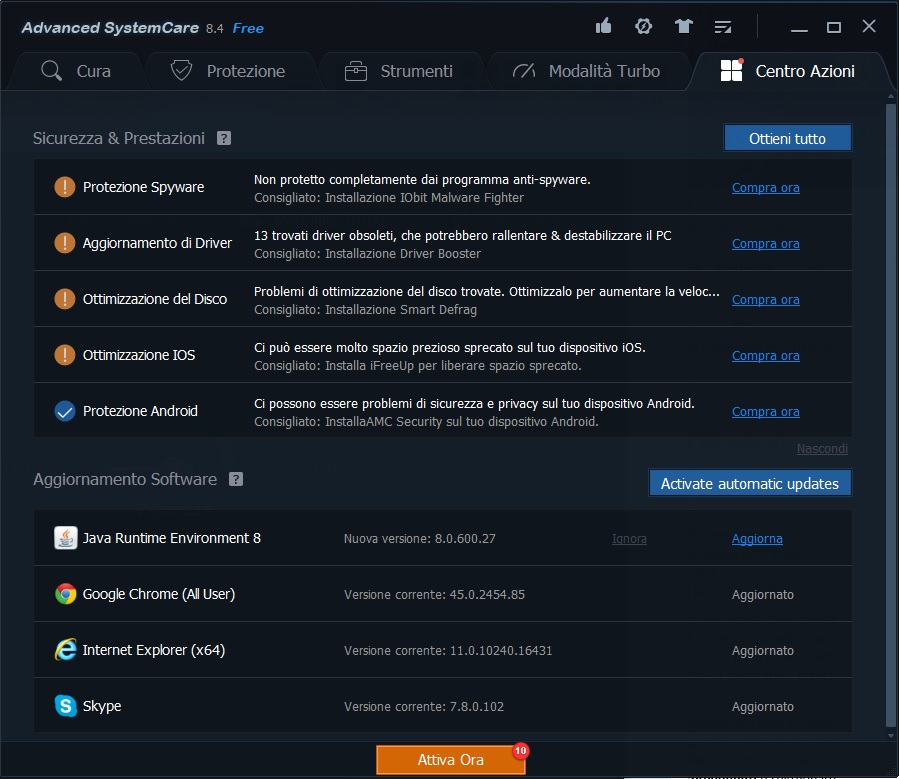Click Aggiornato status in Skype row
This screenshot has width=899, height=779.
coord(763,707)
